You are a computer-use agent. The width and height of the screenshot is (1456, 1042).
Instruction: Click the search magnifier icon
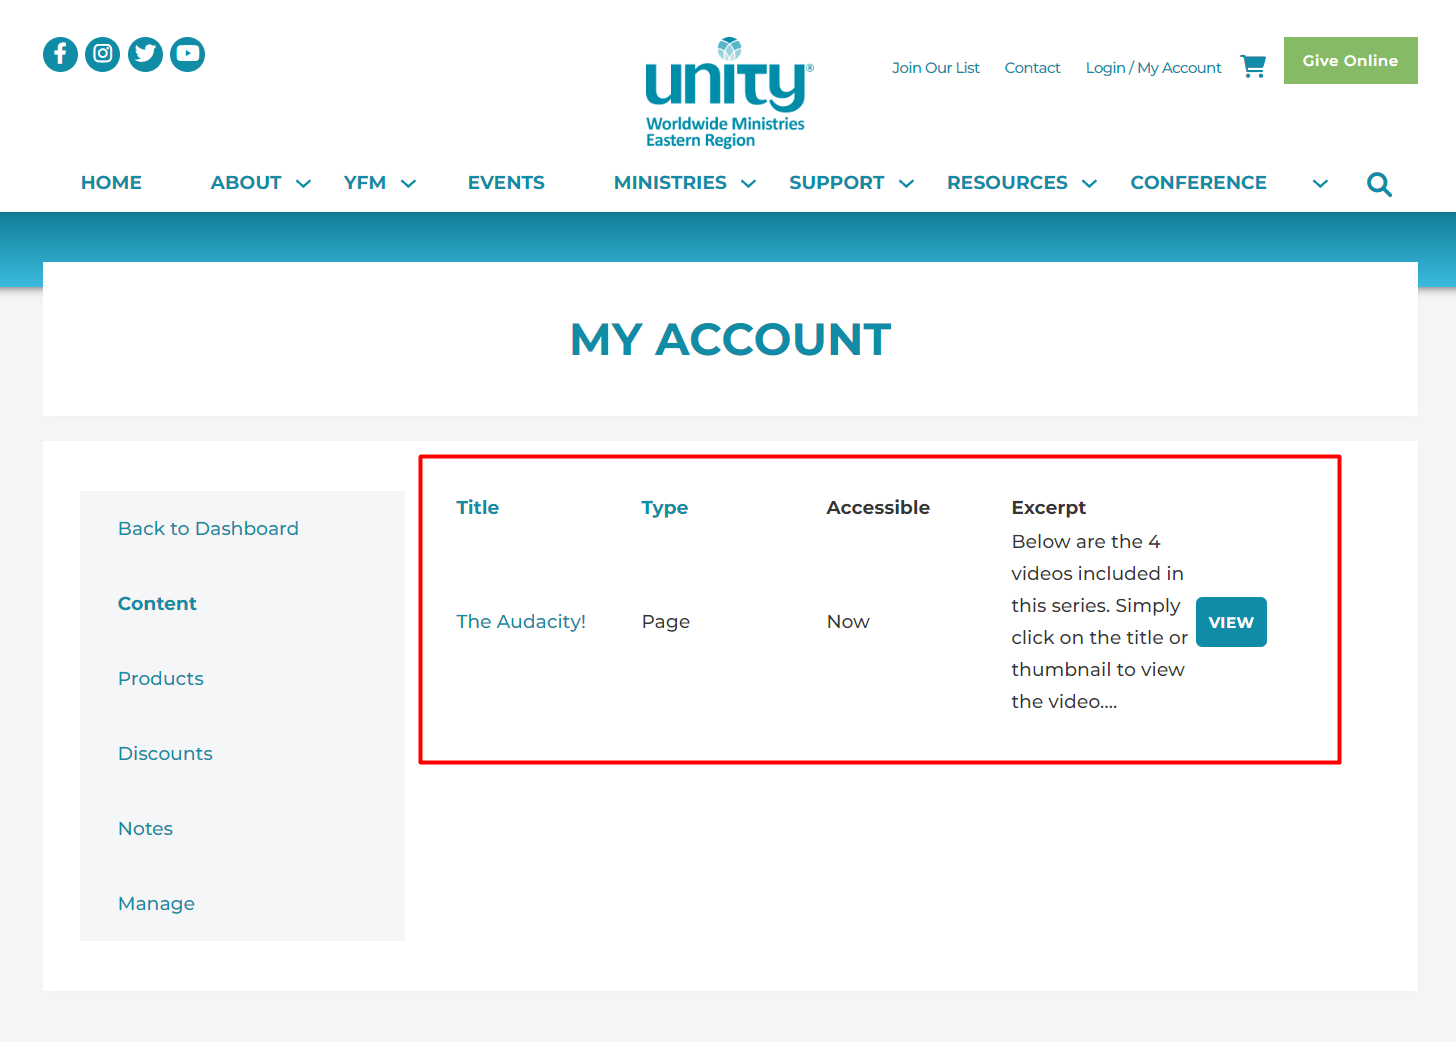point(1379,184)
